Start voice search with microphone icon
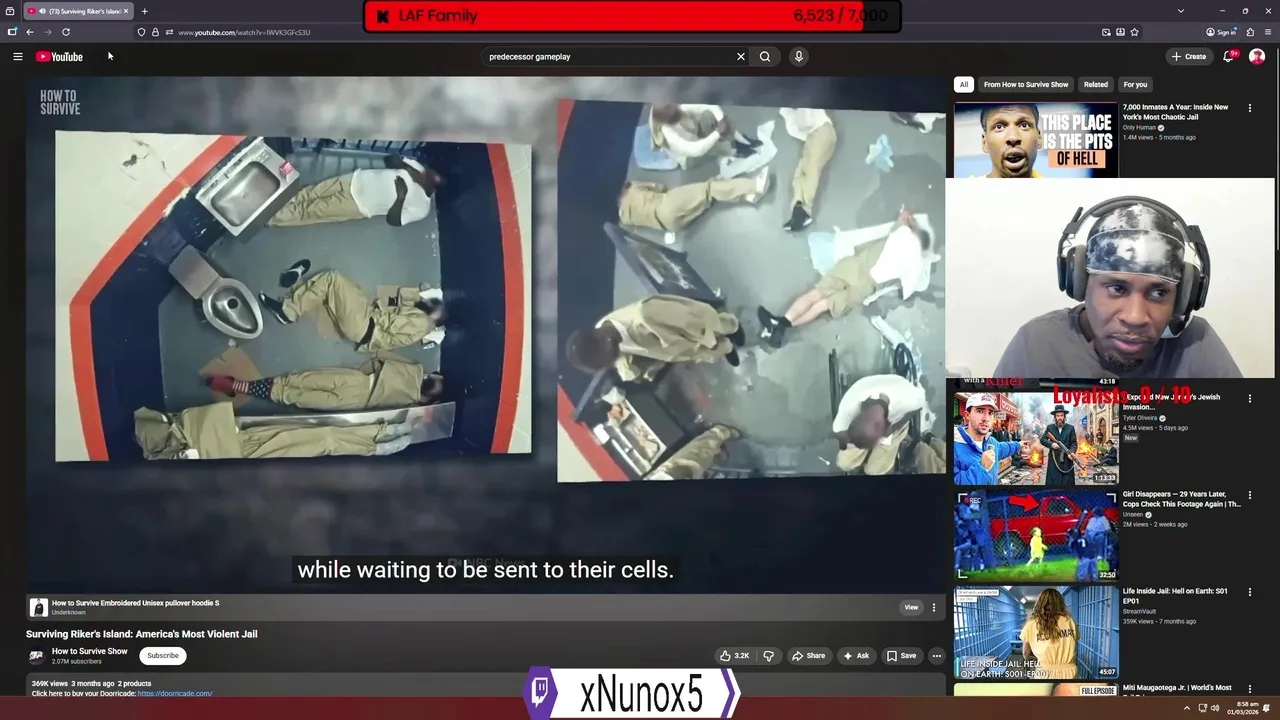The height and width of the screenshot is (720, 1280). tap(798, 57)
